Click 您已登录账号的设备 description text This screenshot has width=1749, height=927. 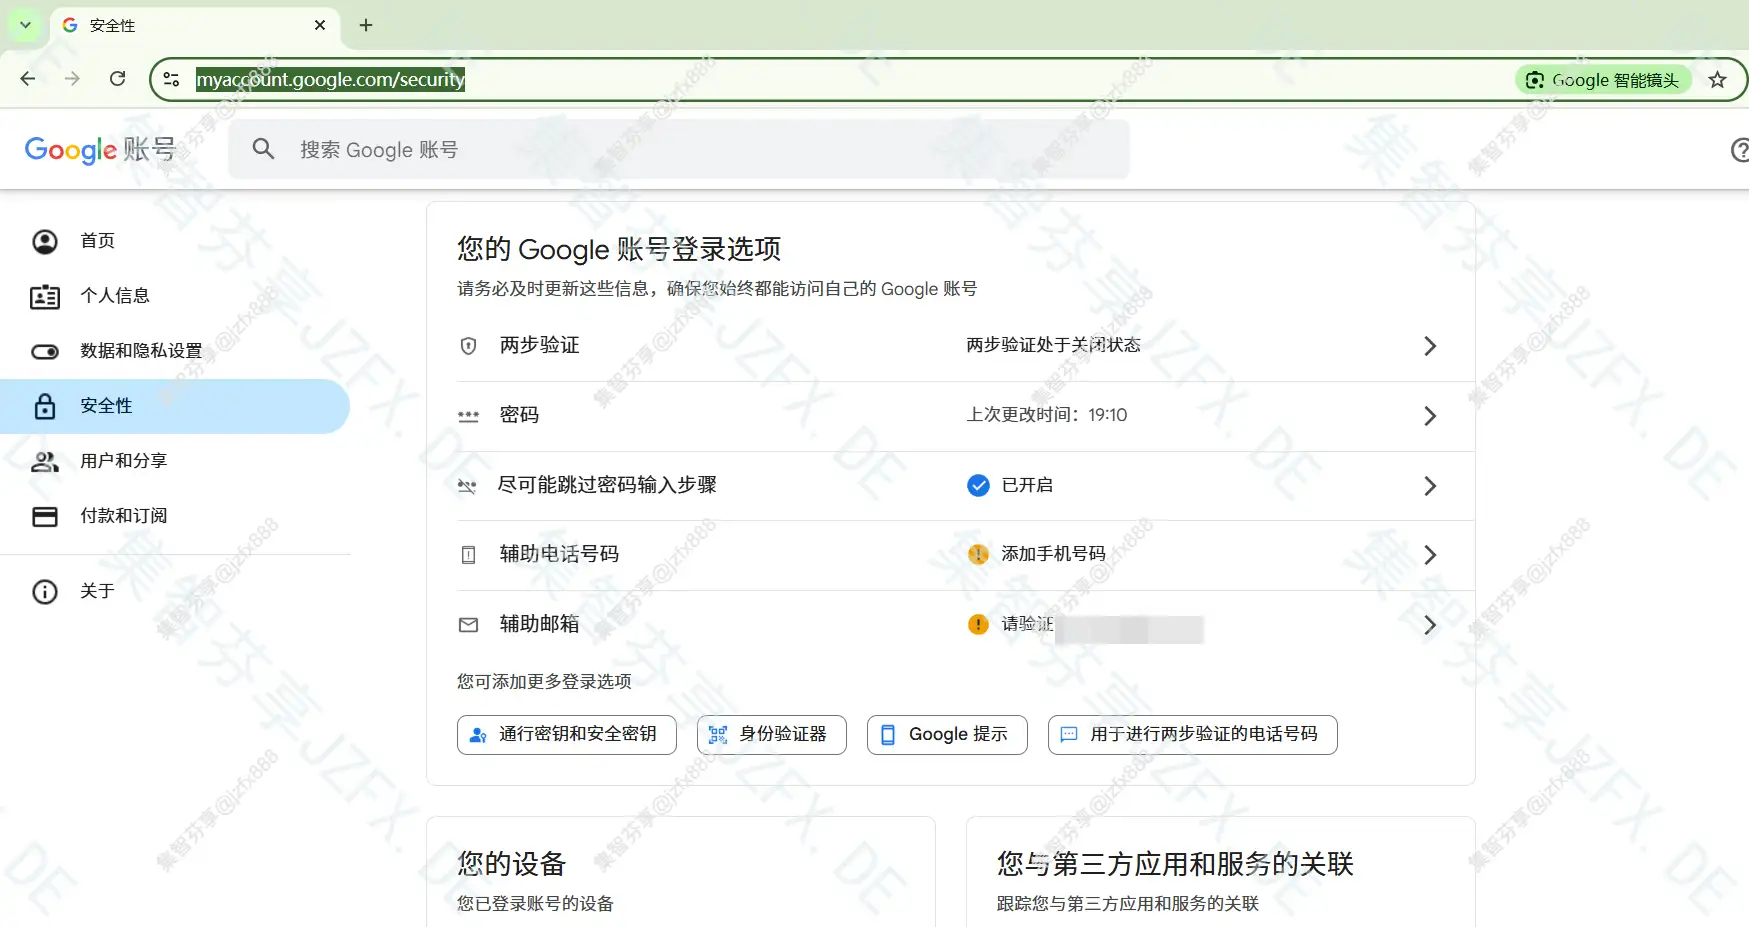point(535,904)
